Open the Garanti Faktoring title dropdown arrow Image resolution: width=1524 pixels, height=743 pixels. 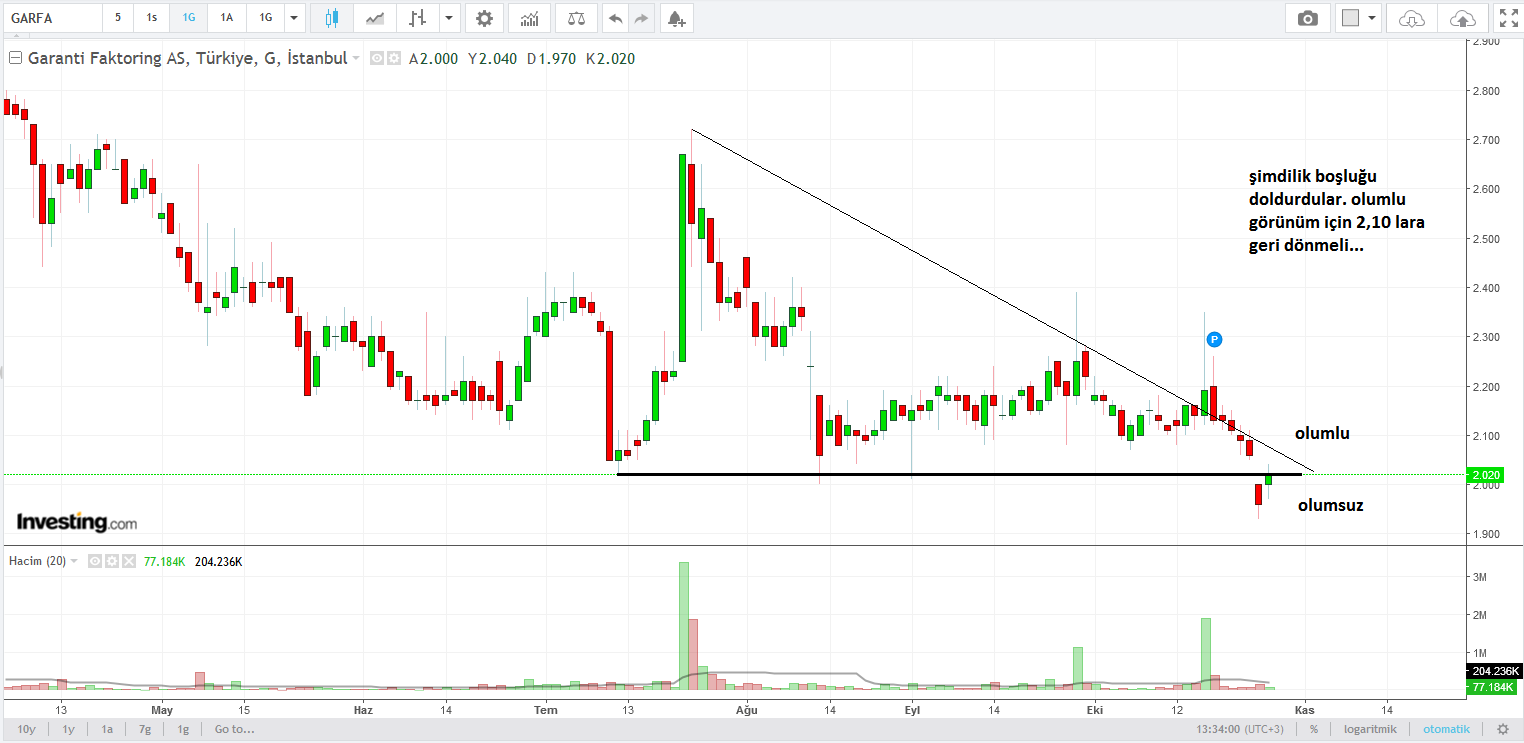[x=356, y=59]
